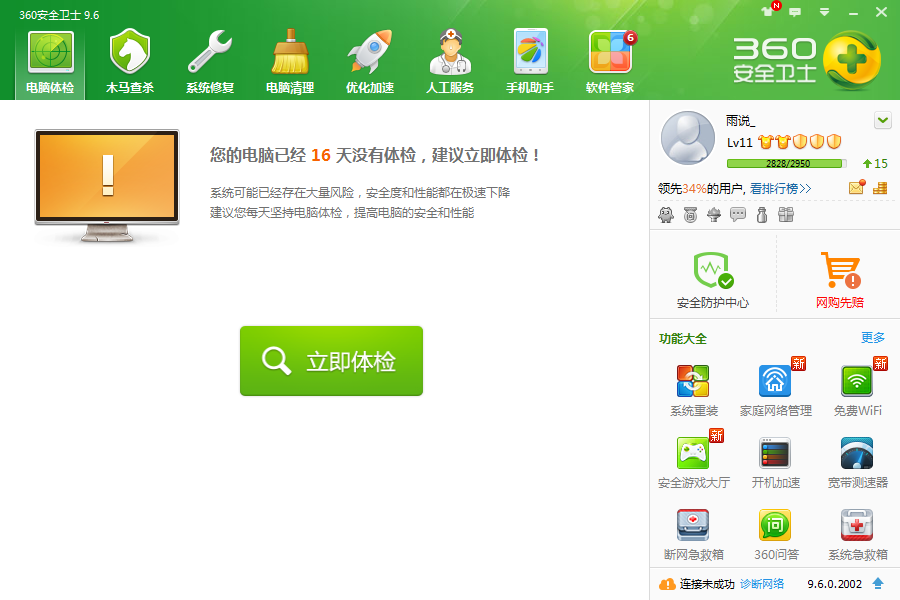Open 安全防护中心
900x600 pixels.
pos(713,280)
